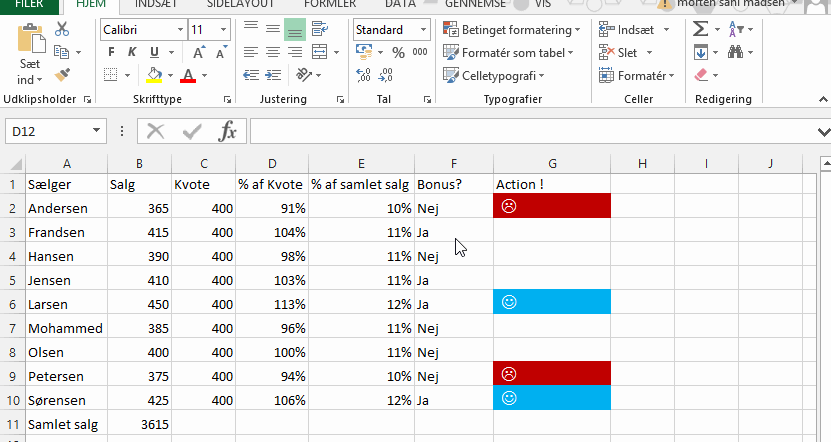Open Betinget formatering menu
The image size is (831, 442).
(516, 30)
